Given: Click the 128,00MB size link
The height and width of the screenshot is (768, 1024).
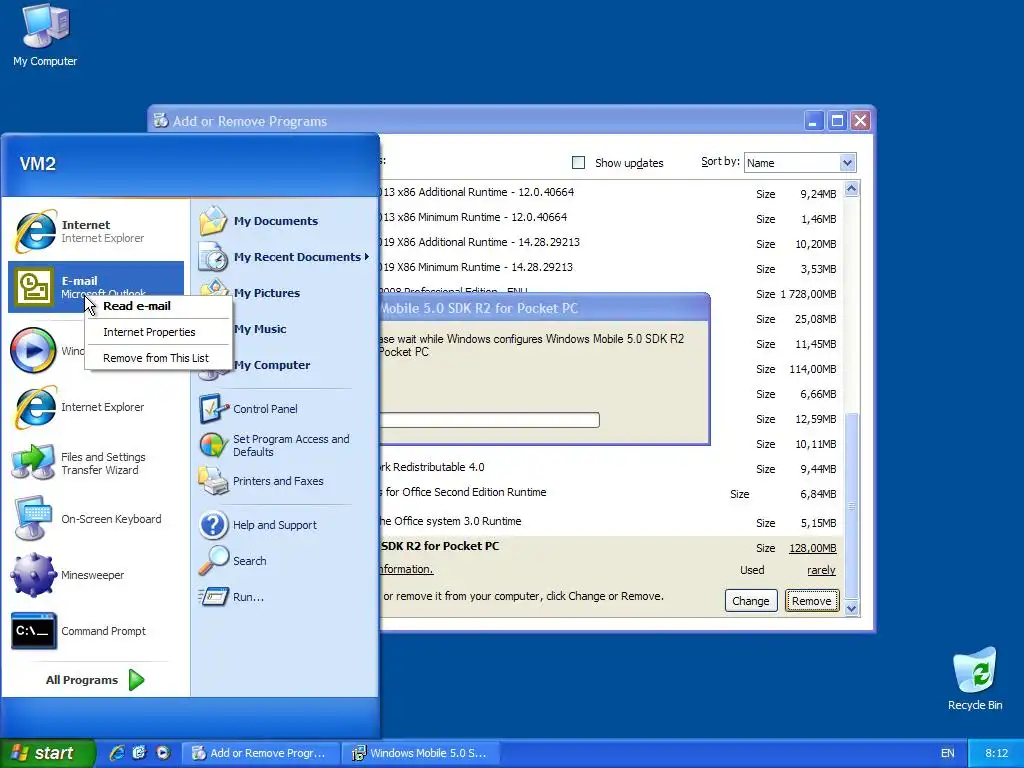Looking at the screenshot, I should tap(812, 548).
